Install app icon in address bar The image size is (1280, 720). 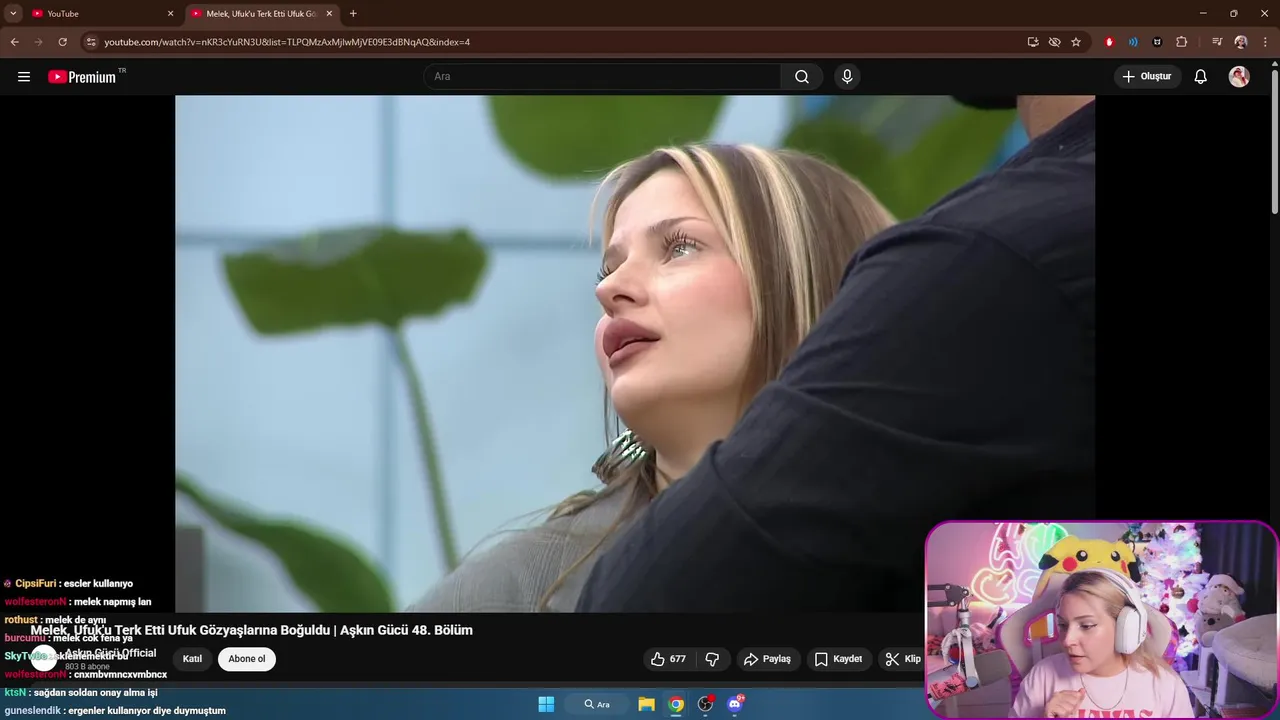(x=1033, y=42)
